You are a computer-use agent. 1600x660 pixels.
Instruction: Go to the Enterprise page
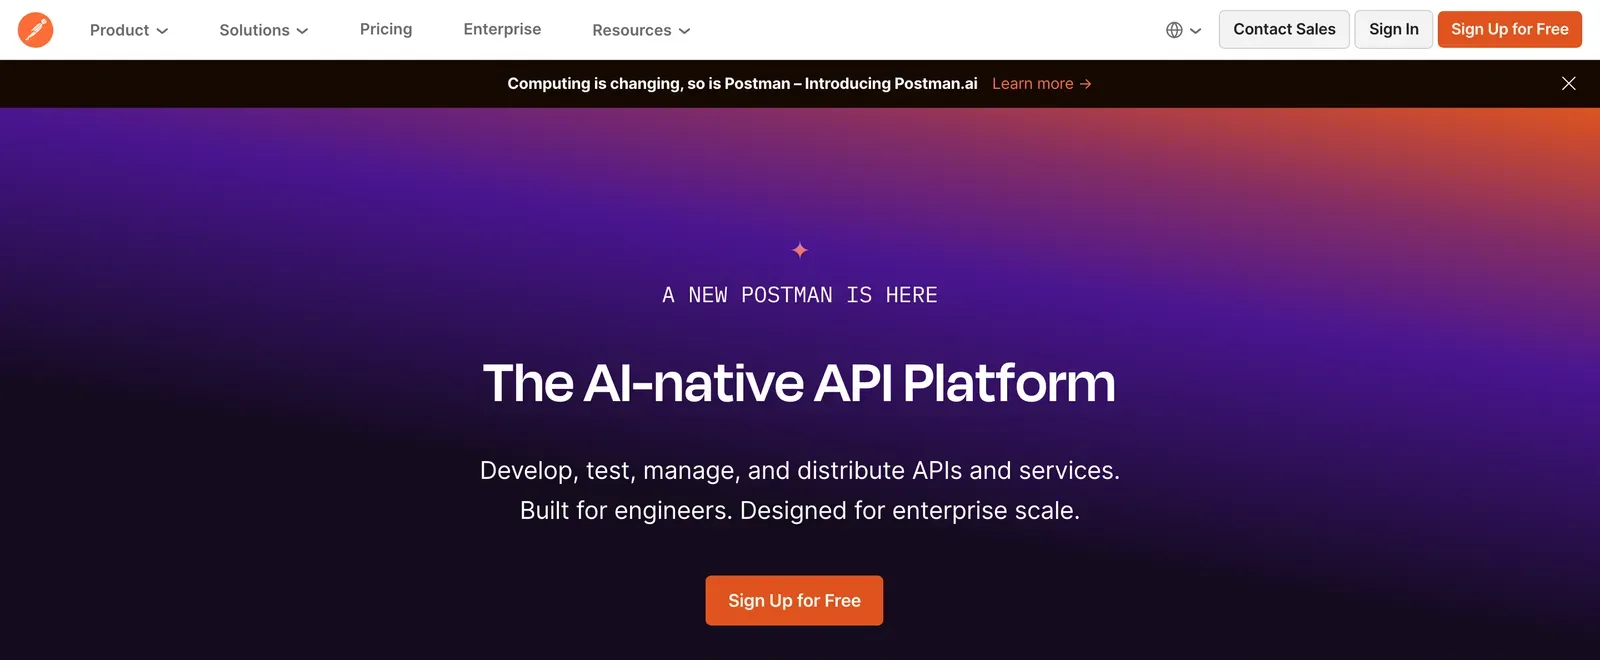coord(502,29)
